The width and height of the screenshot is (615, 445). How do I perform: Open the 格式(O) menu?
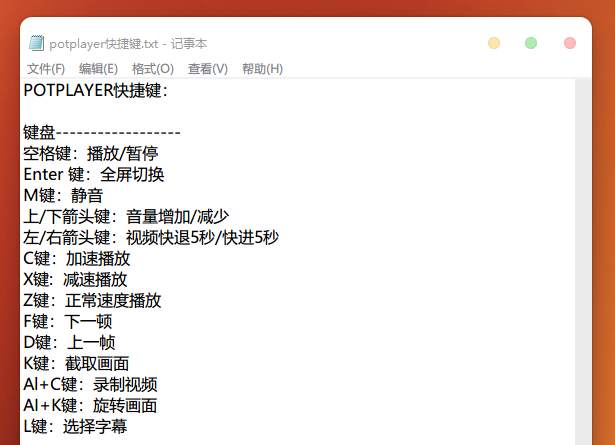click(x=153, y=69)
